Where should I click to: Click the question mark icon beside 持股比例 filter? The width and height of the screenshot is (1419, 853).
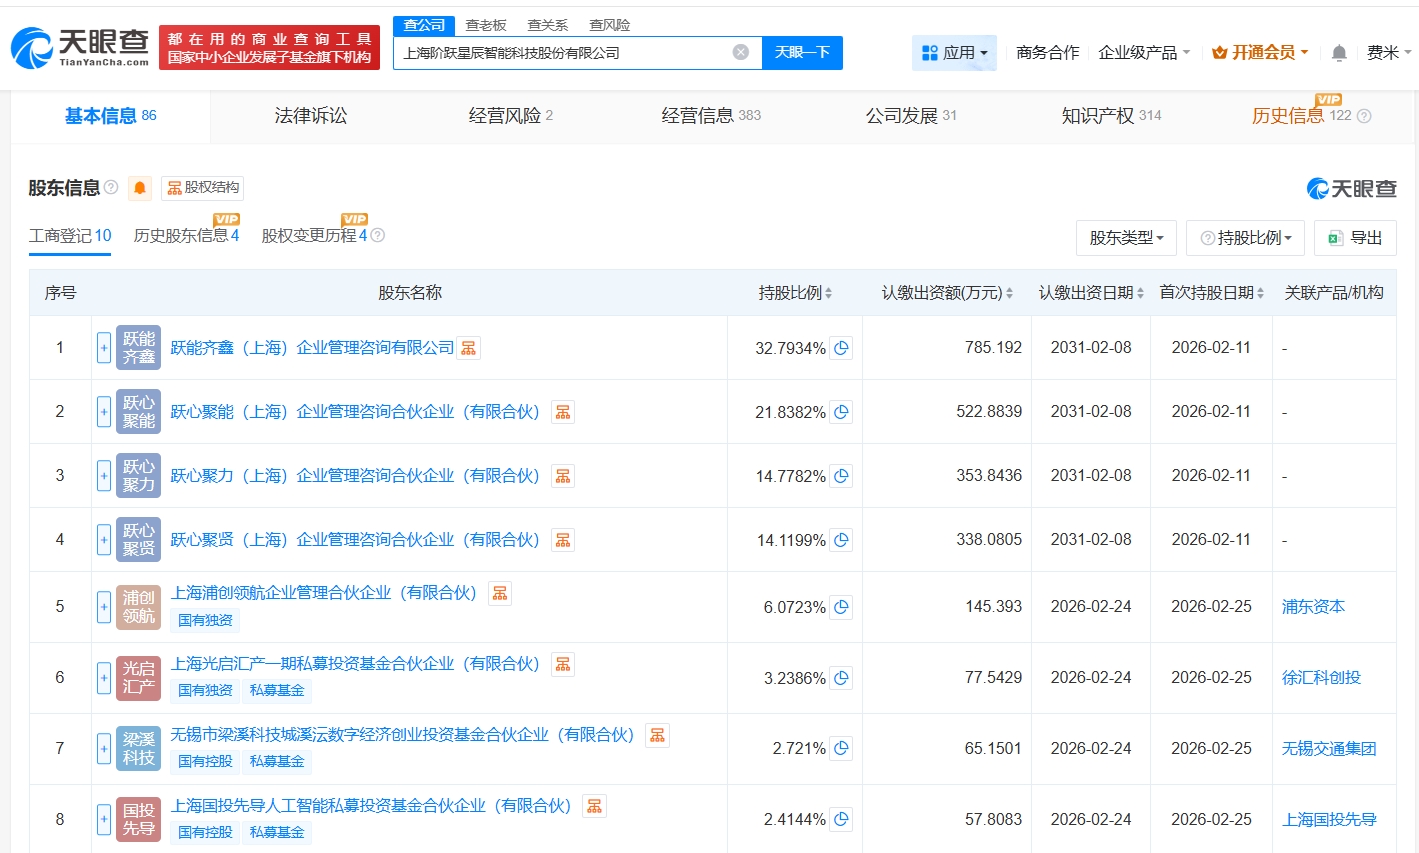pyautogui.click(x=1206, y=238)
